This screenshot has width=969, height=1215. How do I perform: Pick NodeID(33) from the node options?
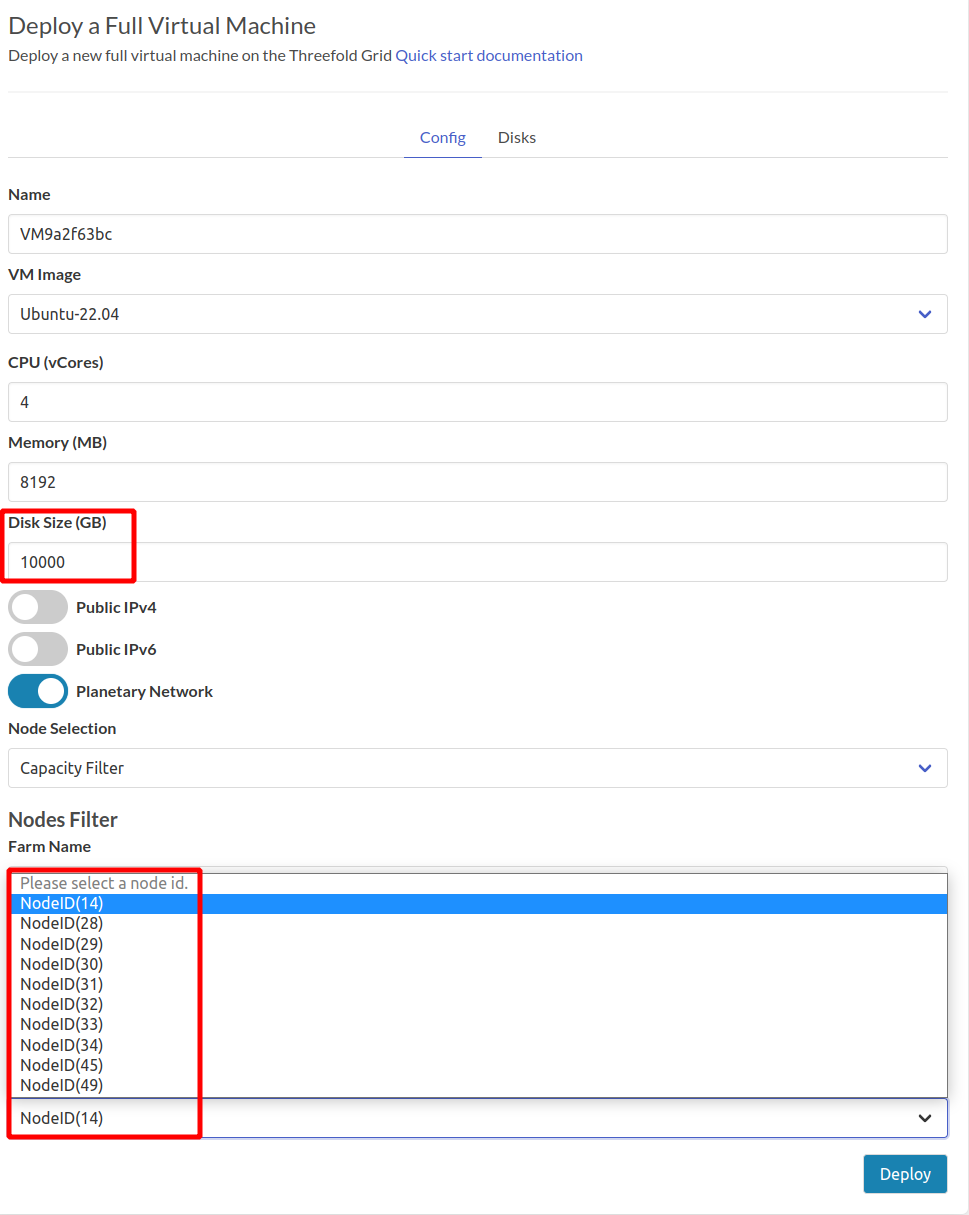point(60,1024)
